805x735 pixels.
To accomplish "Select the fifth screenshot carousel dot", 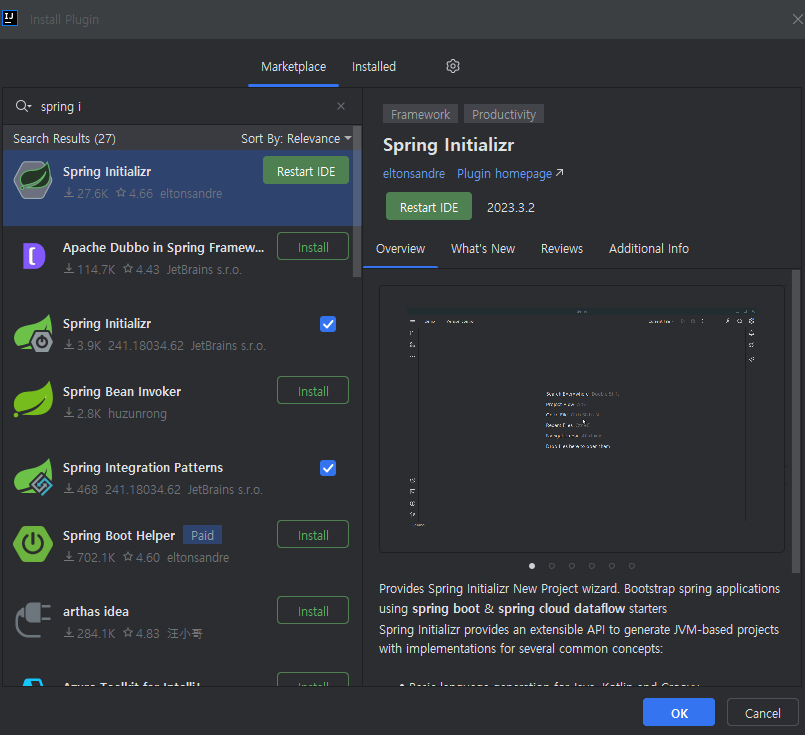I will point(612,566).
